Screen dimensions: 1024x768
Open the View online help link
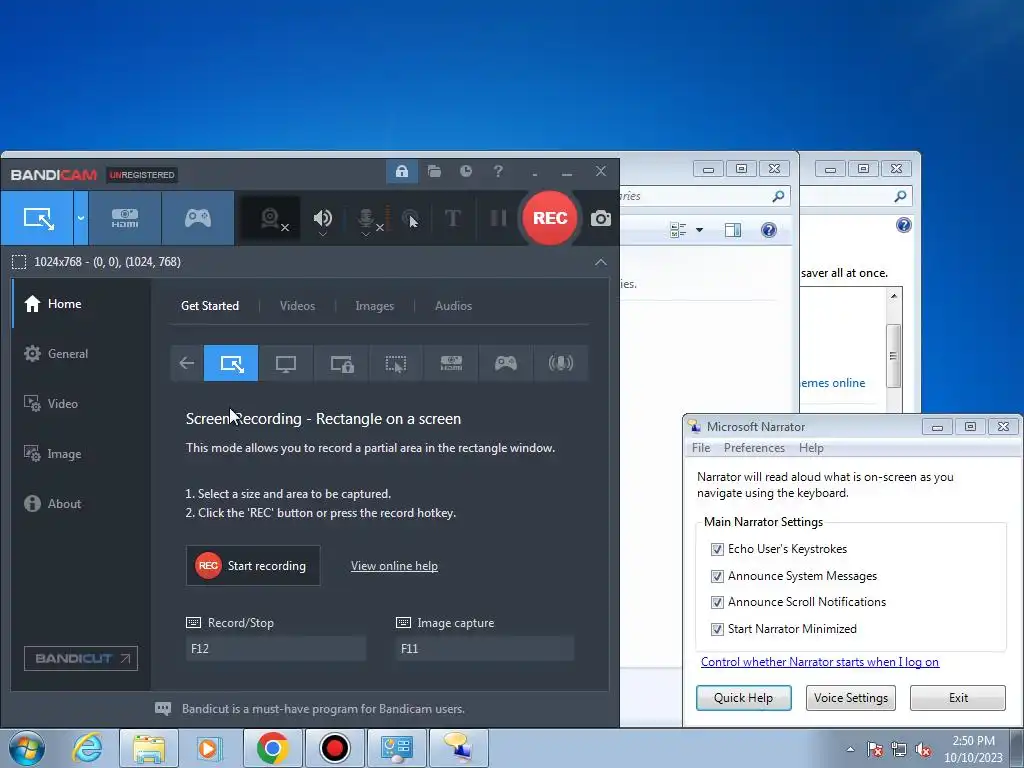pos(394,566)
